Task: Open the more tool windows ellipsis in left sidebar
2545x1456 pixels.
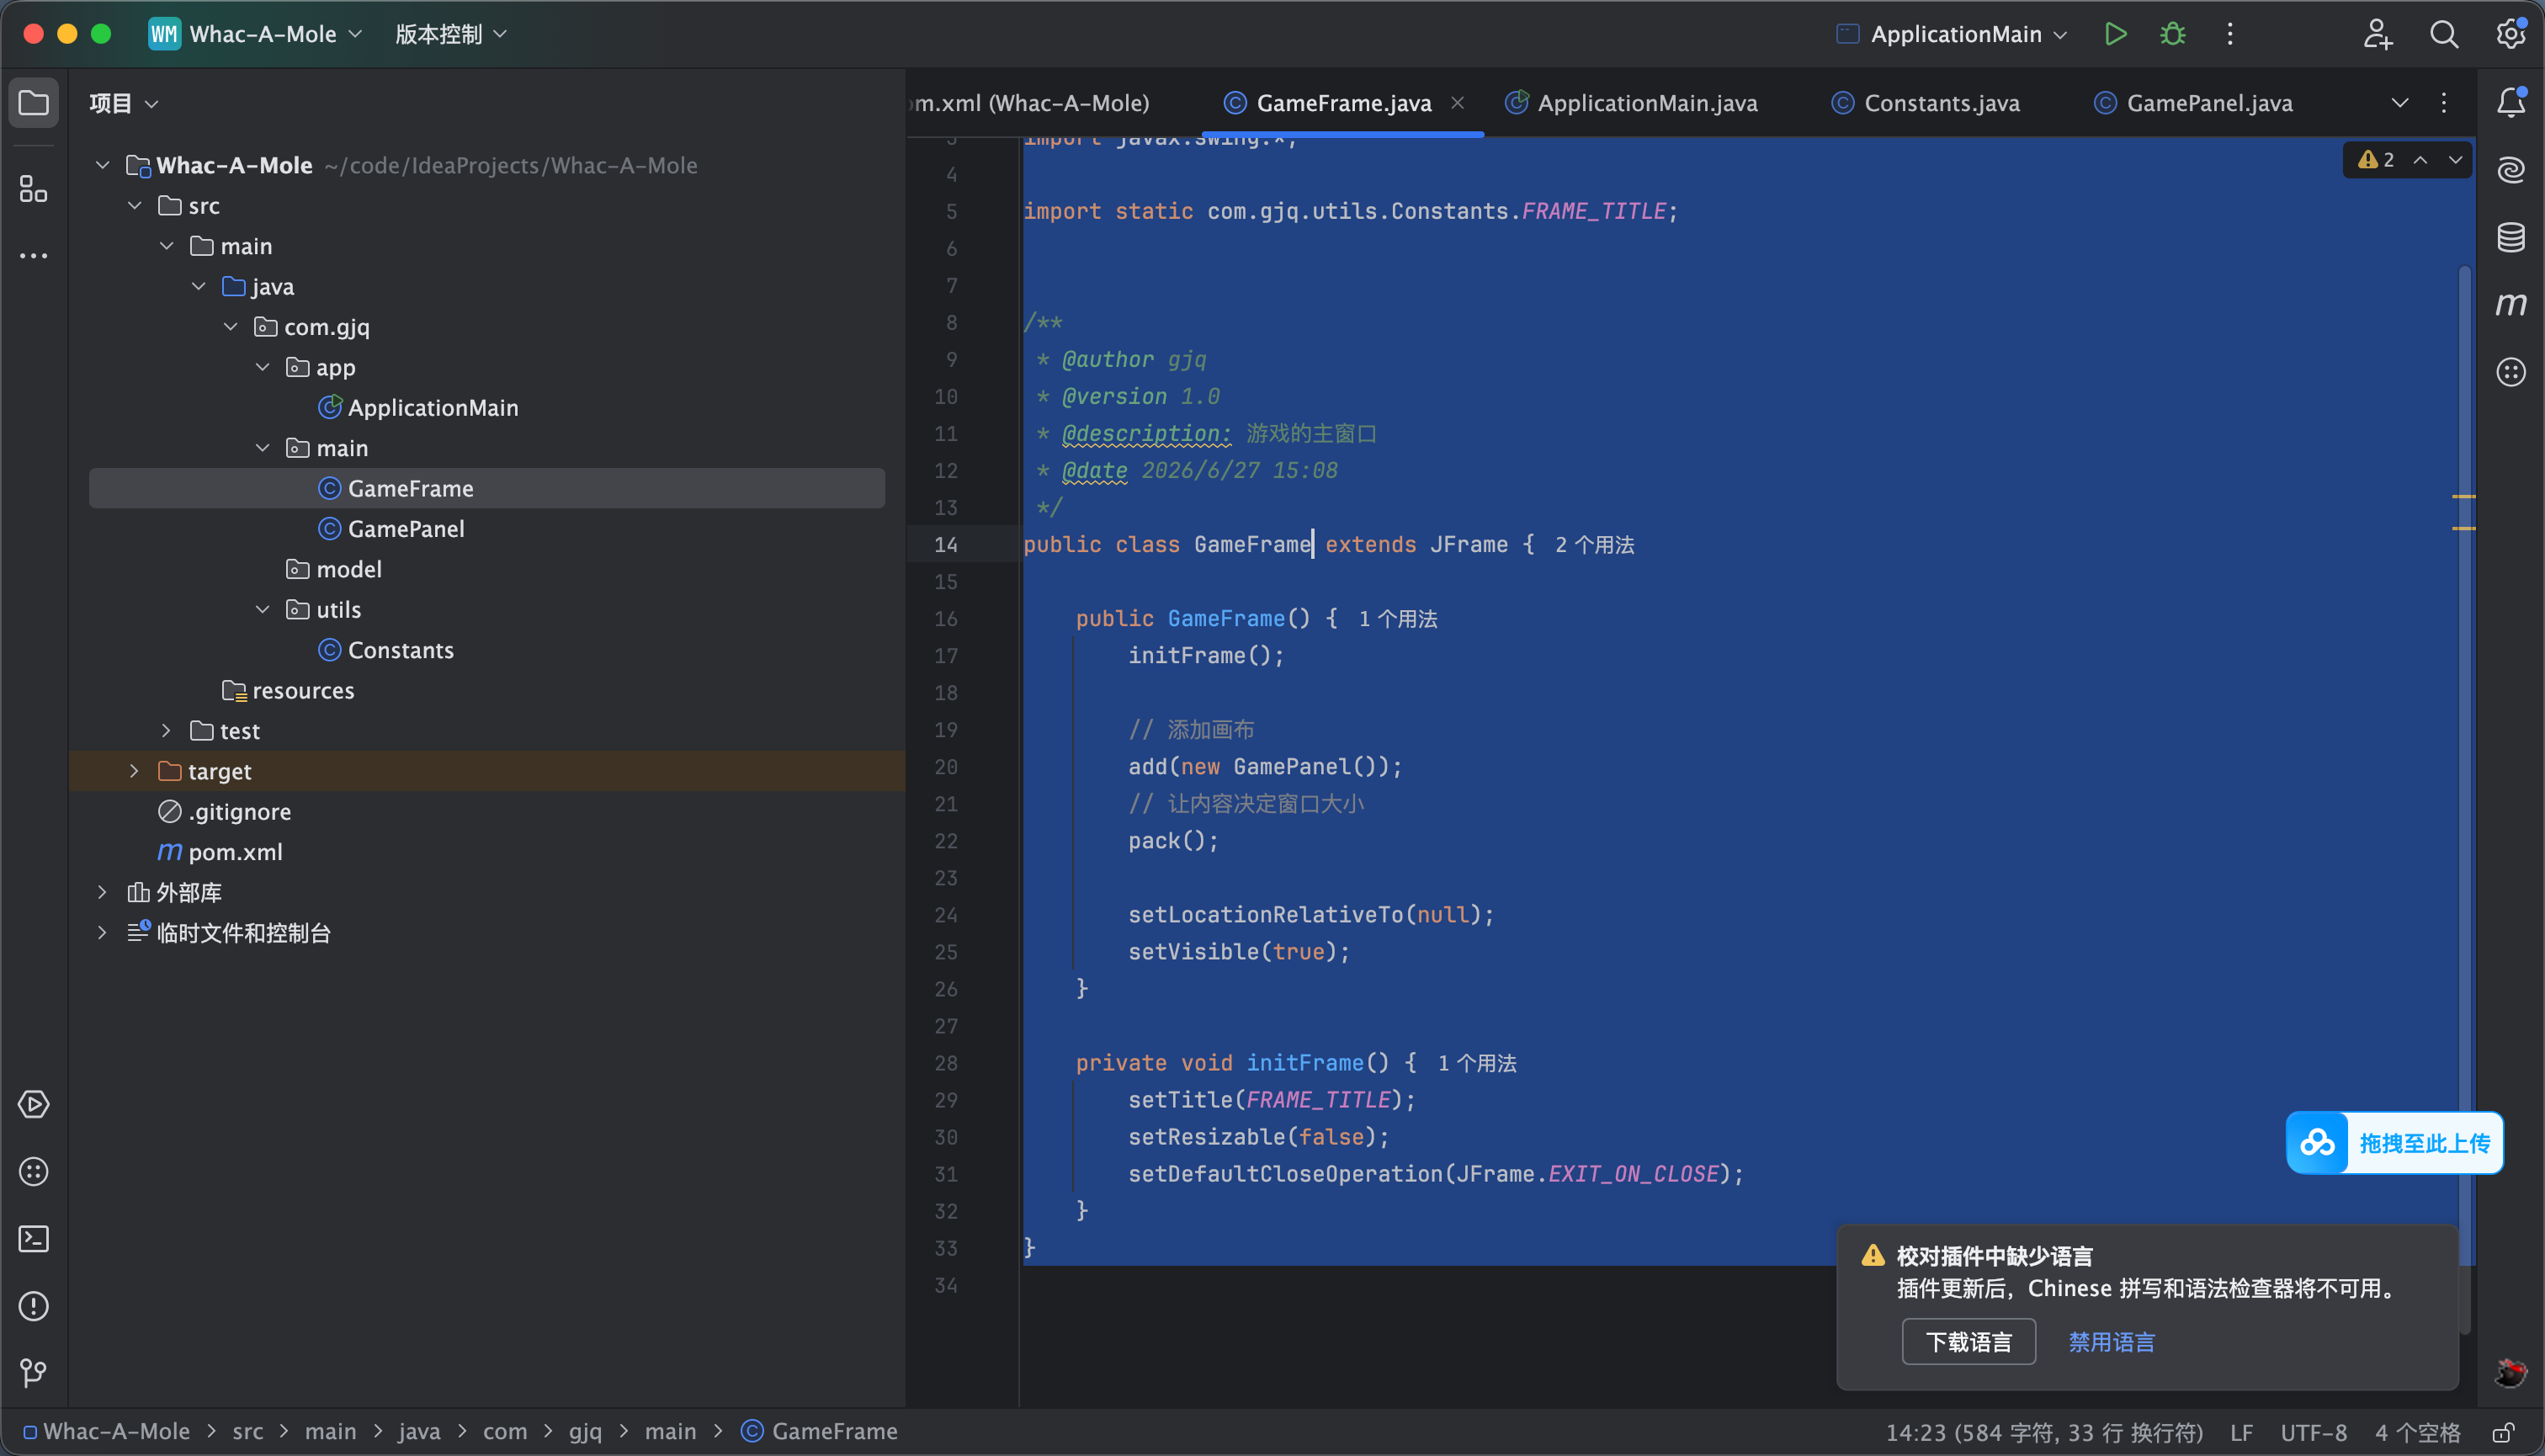Action: coord(34,256)
